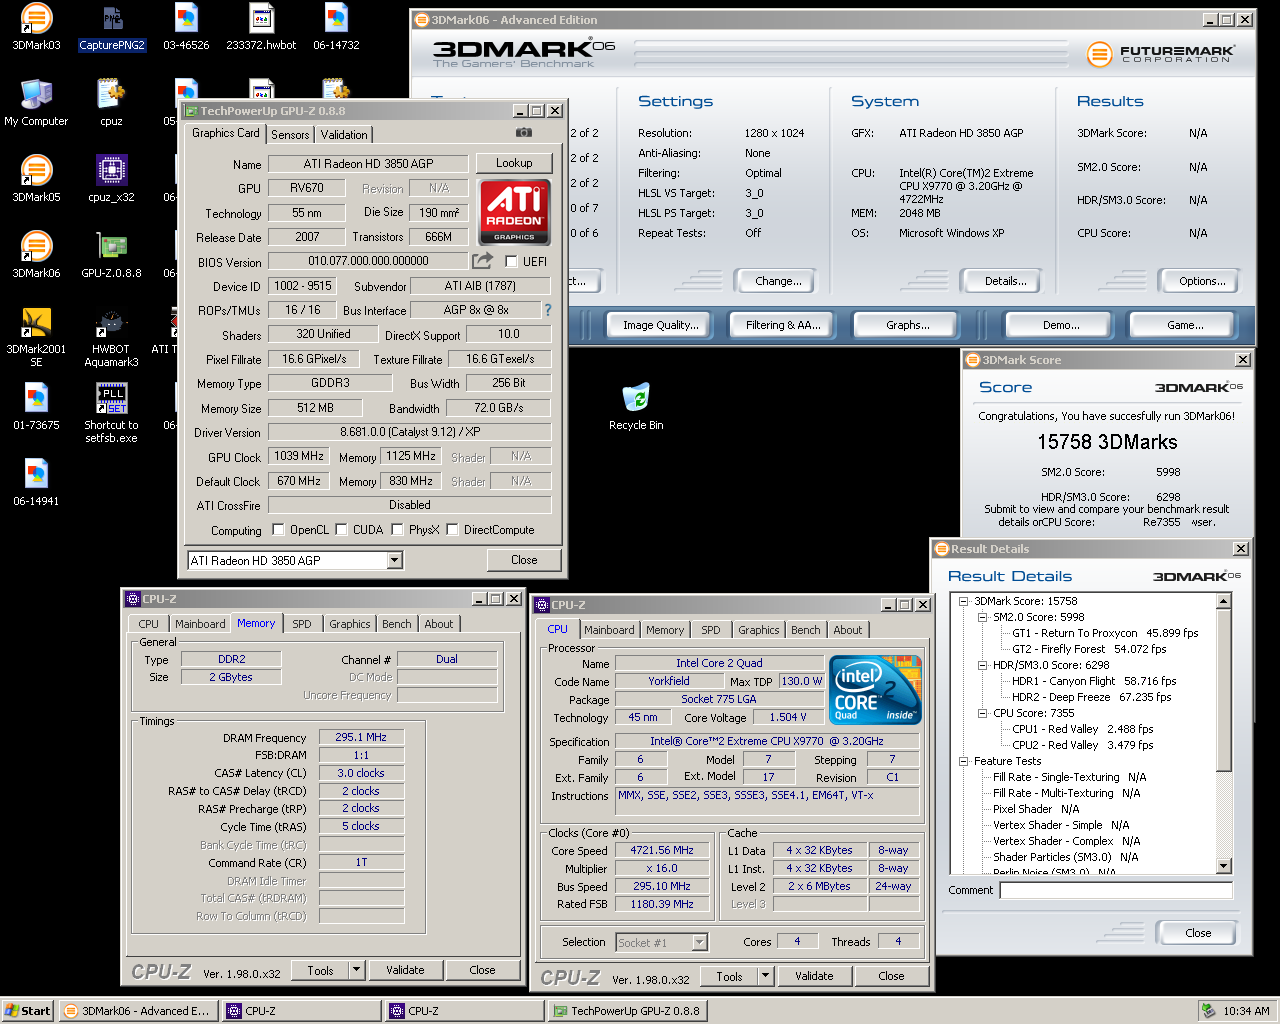1280x1024 pixels.
Task: Click the Filtering & AA... button
Action: pyautogui.click(x=783, y=325)
